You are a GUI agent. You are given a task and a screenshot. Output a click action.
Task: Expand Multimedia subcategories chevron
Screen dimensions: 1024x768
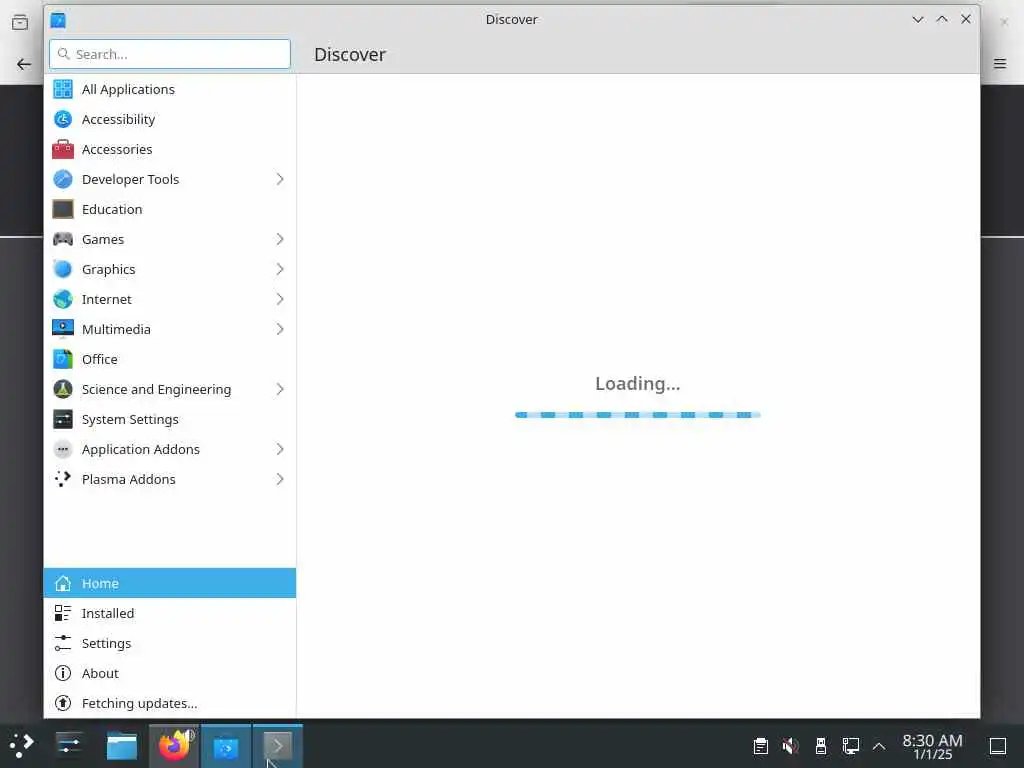coord(280,329)
